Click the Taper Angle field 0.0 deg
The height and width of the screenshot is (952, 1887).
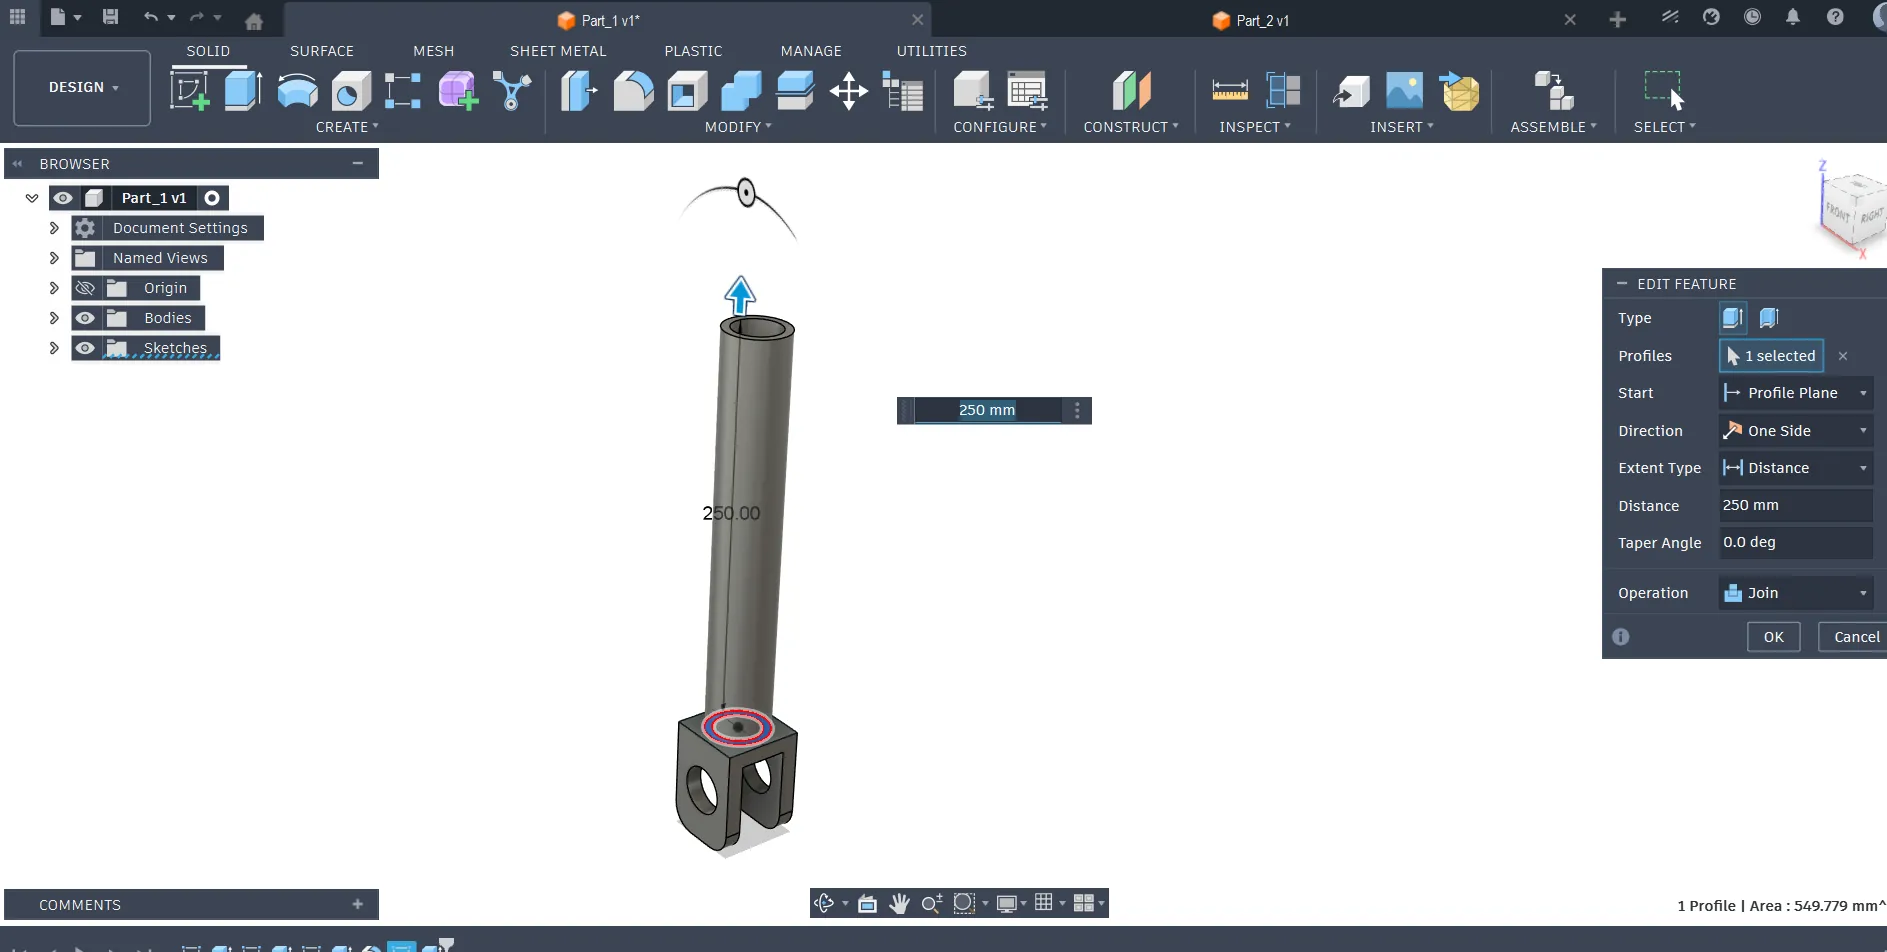(1796, 542)
